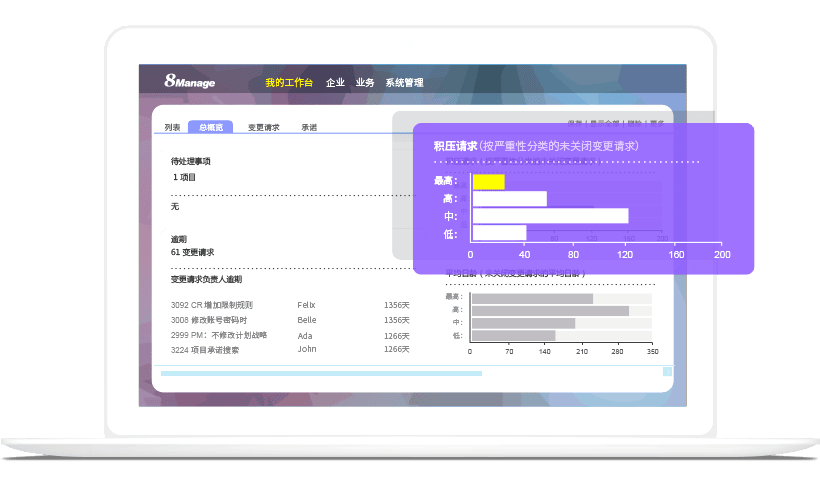The width and height of the screenshot is (820, 487).
Task: Click the gray 低 bar in average age chart
Action: (514, 335)
